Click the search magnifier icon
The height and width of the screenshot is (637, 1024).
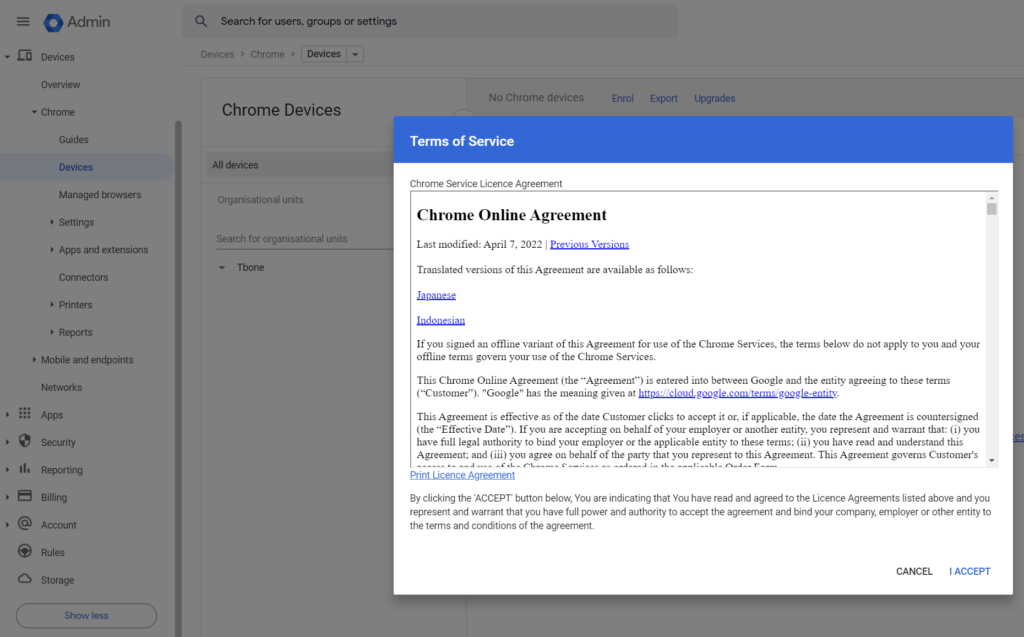click(x=201, y=22)
